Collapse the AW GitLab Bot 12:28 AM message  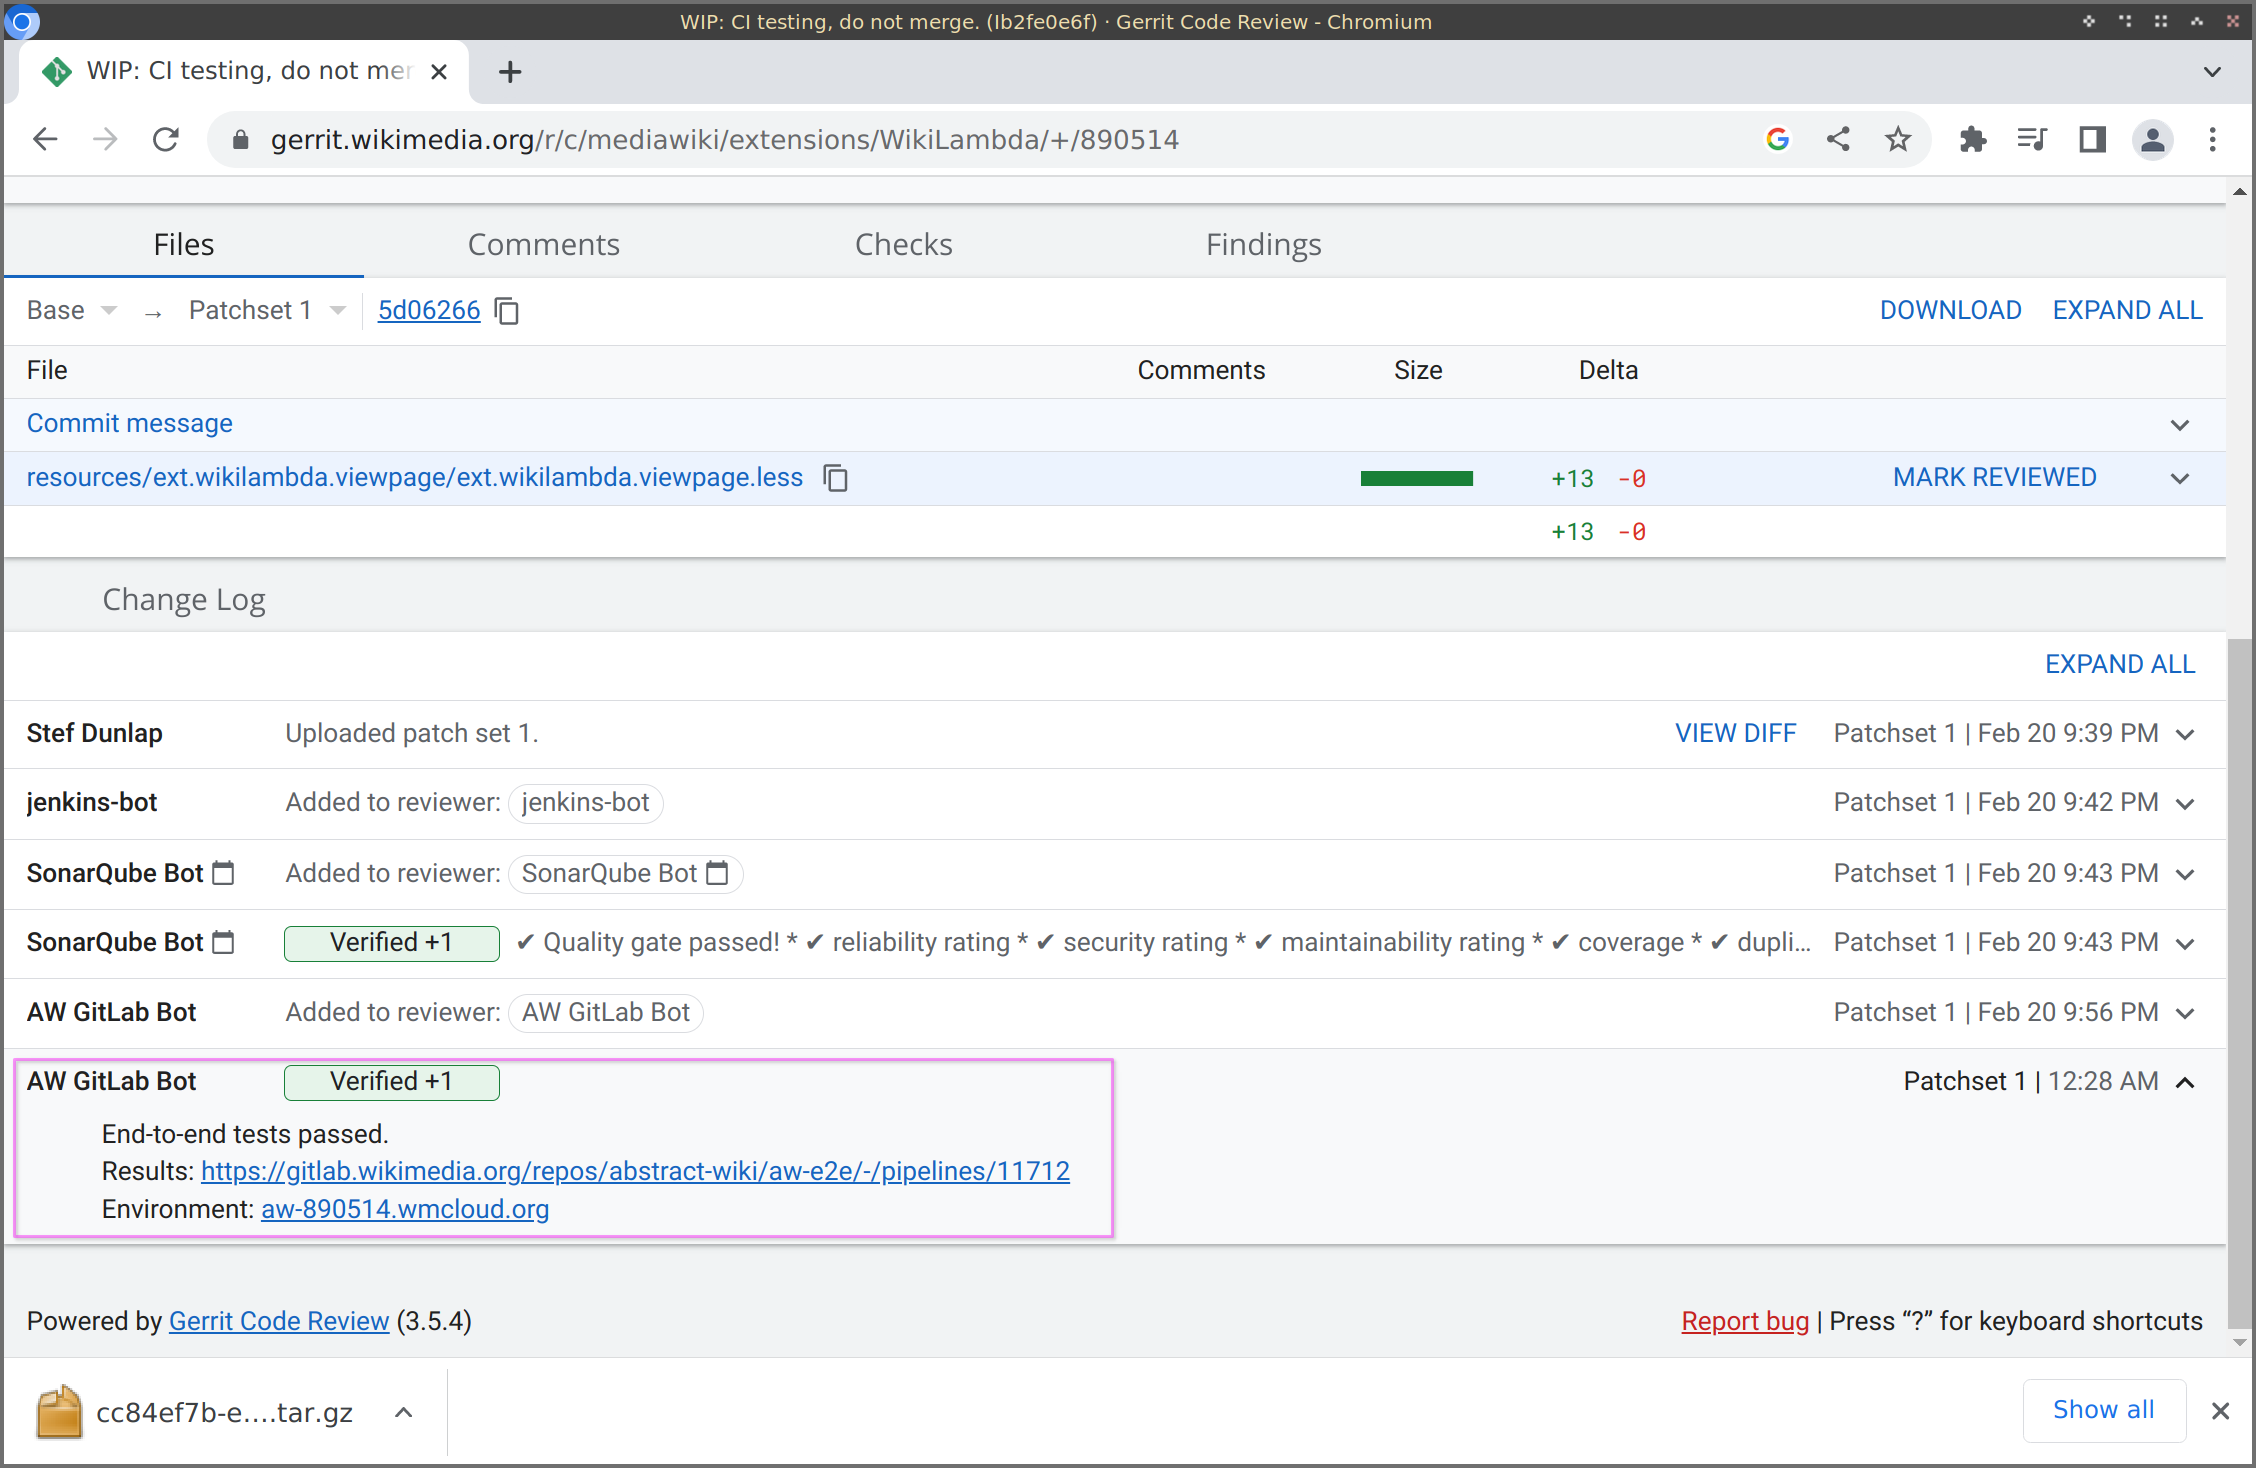click(2185, 1082)
